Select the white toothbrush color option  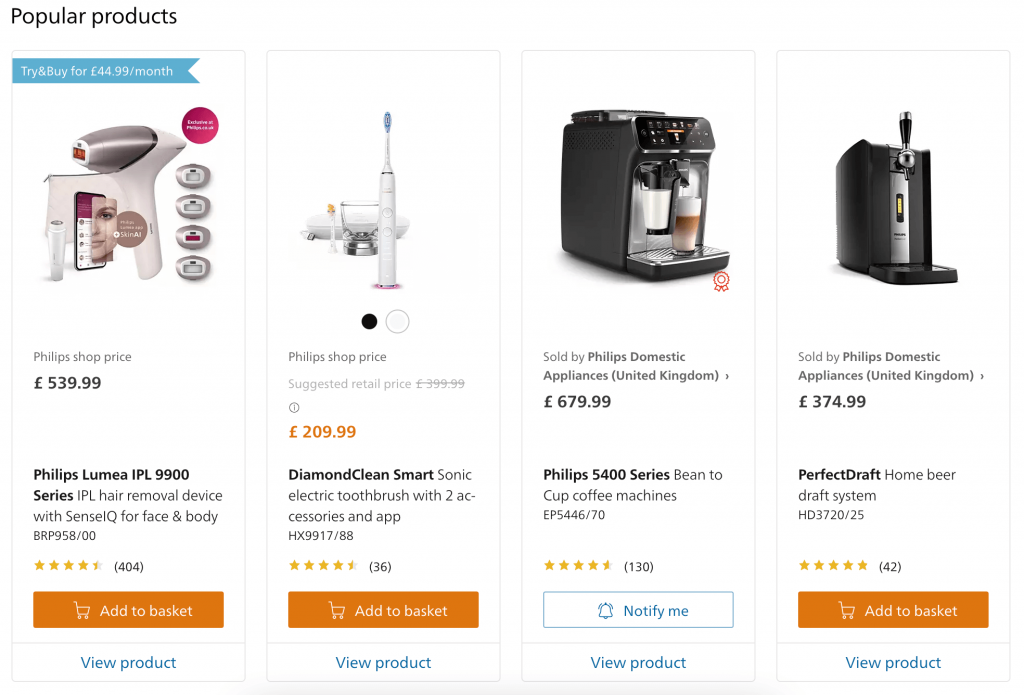(397, 321)
